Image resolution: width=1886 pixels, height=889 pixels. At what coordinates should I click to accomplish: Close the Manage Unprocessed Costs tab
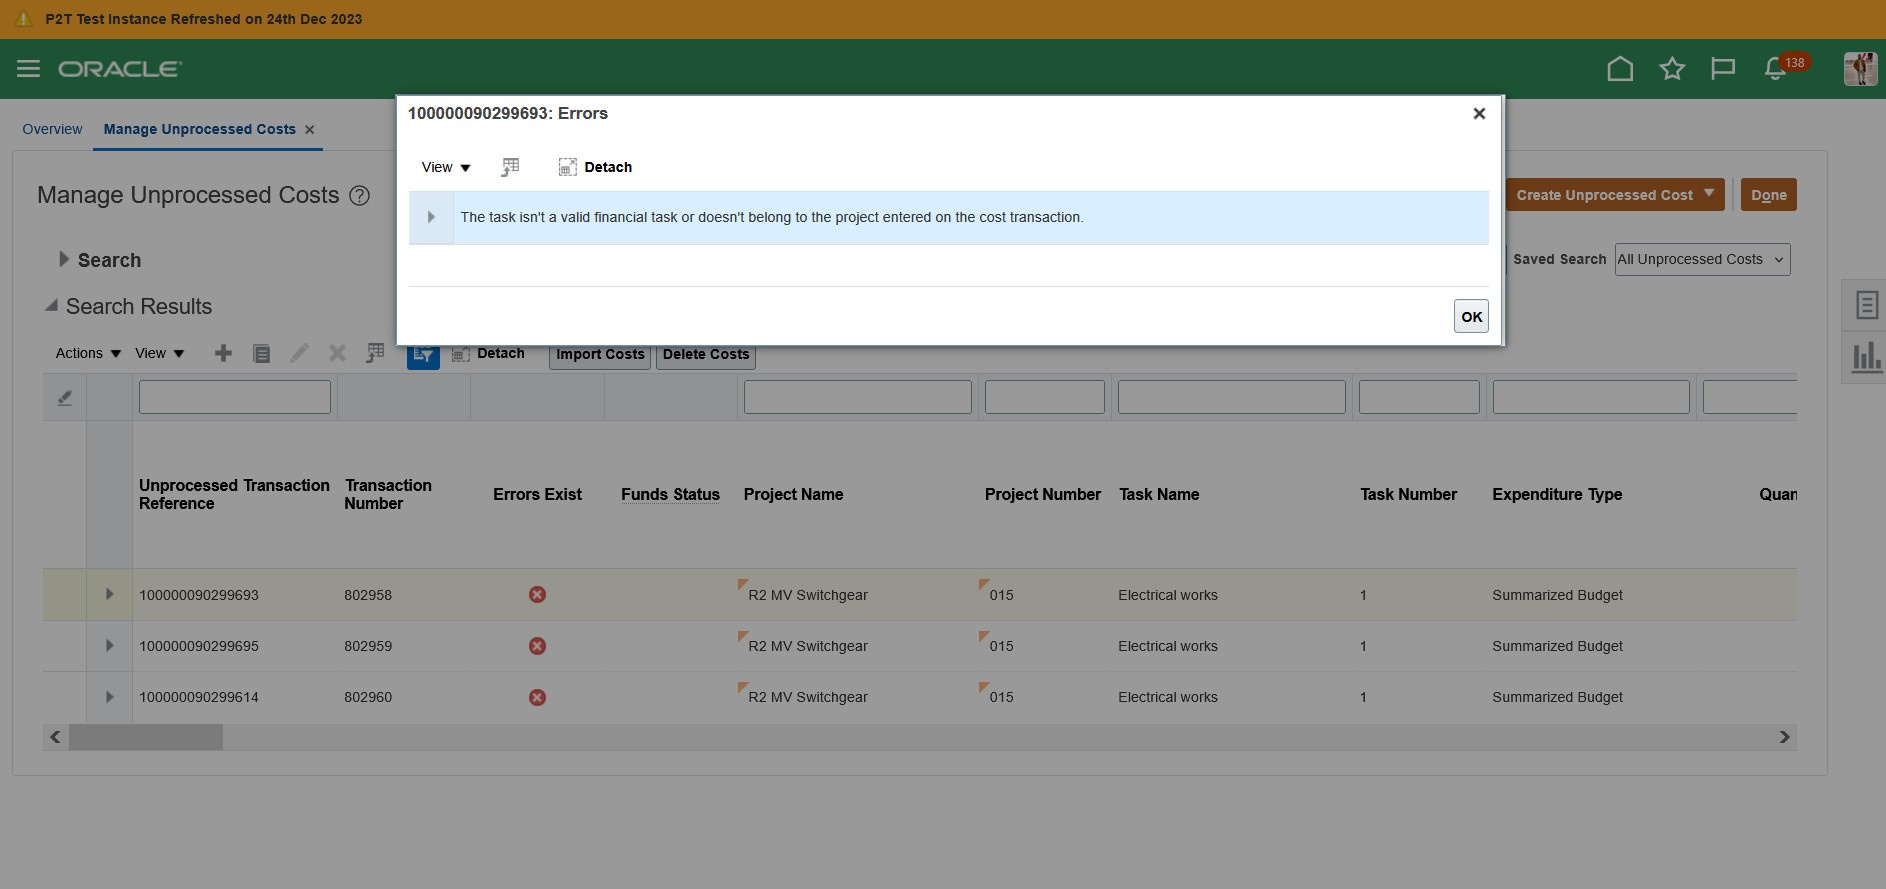(310, 129)
